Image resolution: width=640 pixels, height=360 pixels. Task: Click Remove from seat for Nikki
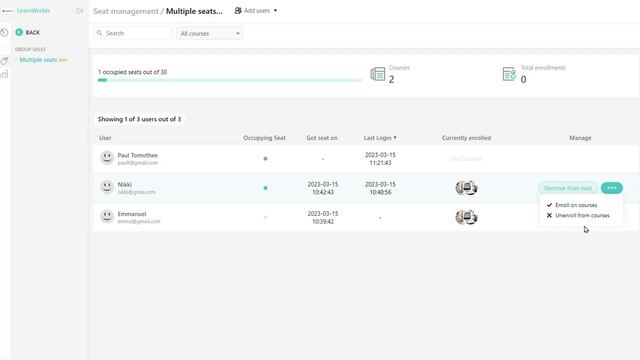568,188
